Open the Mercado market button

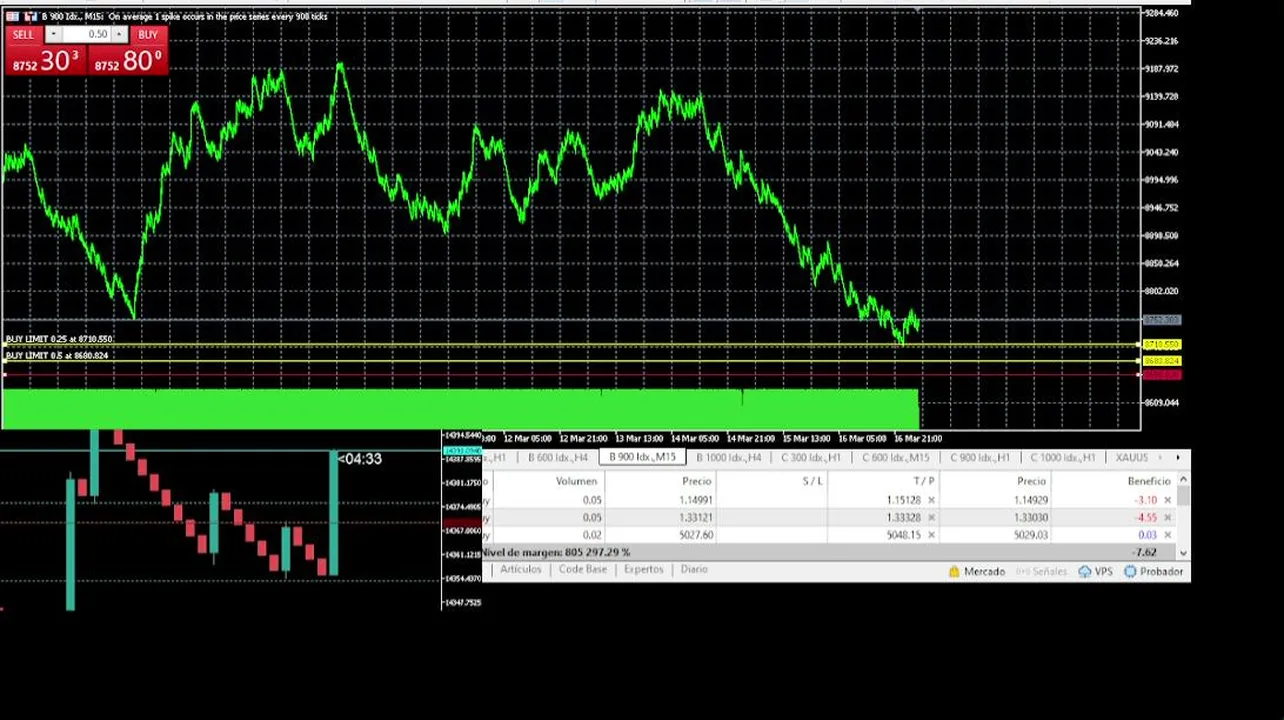[976, 572]
